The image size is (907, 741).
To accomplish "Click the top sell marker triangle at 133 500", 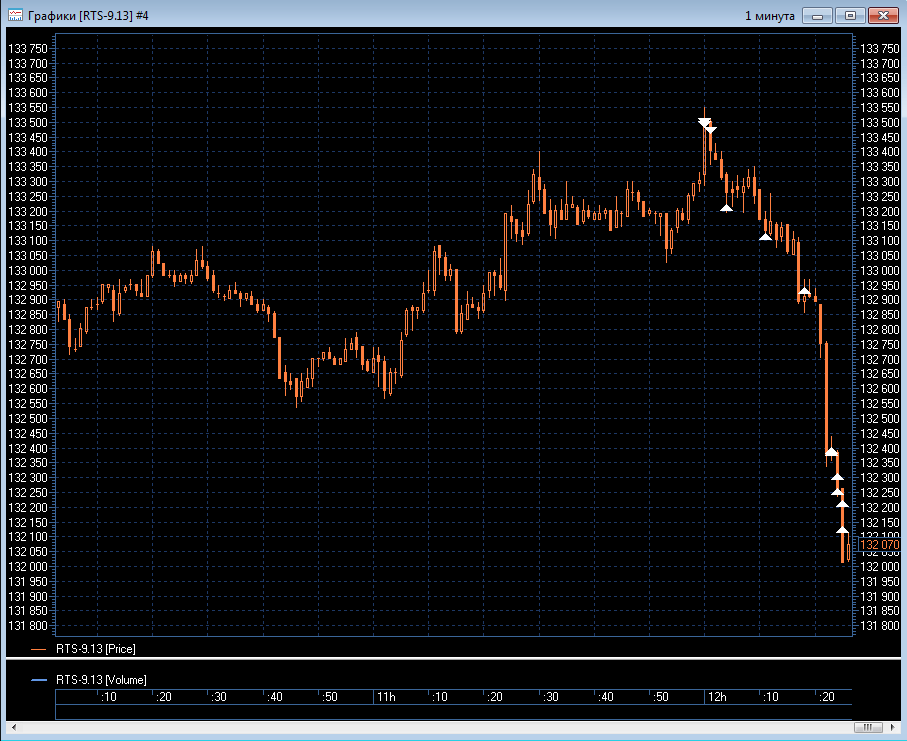I will point(704,123).
